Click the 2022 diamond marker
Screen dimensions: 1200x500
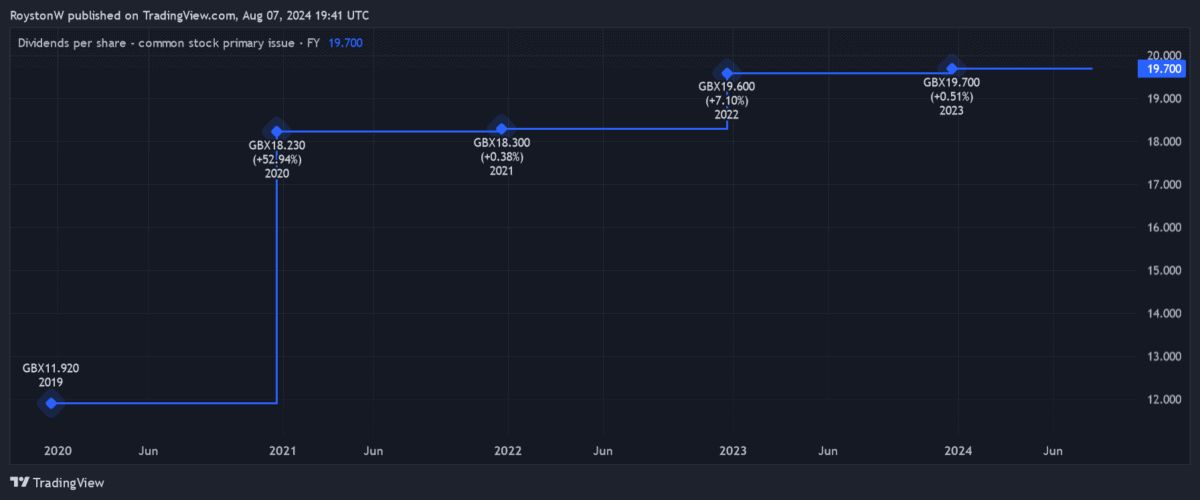click(727, 73)
